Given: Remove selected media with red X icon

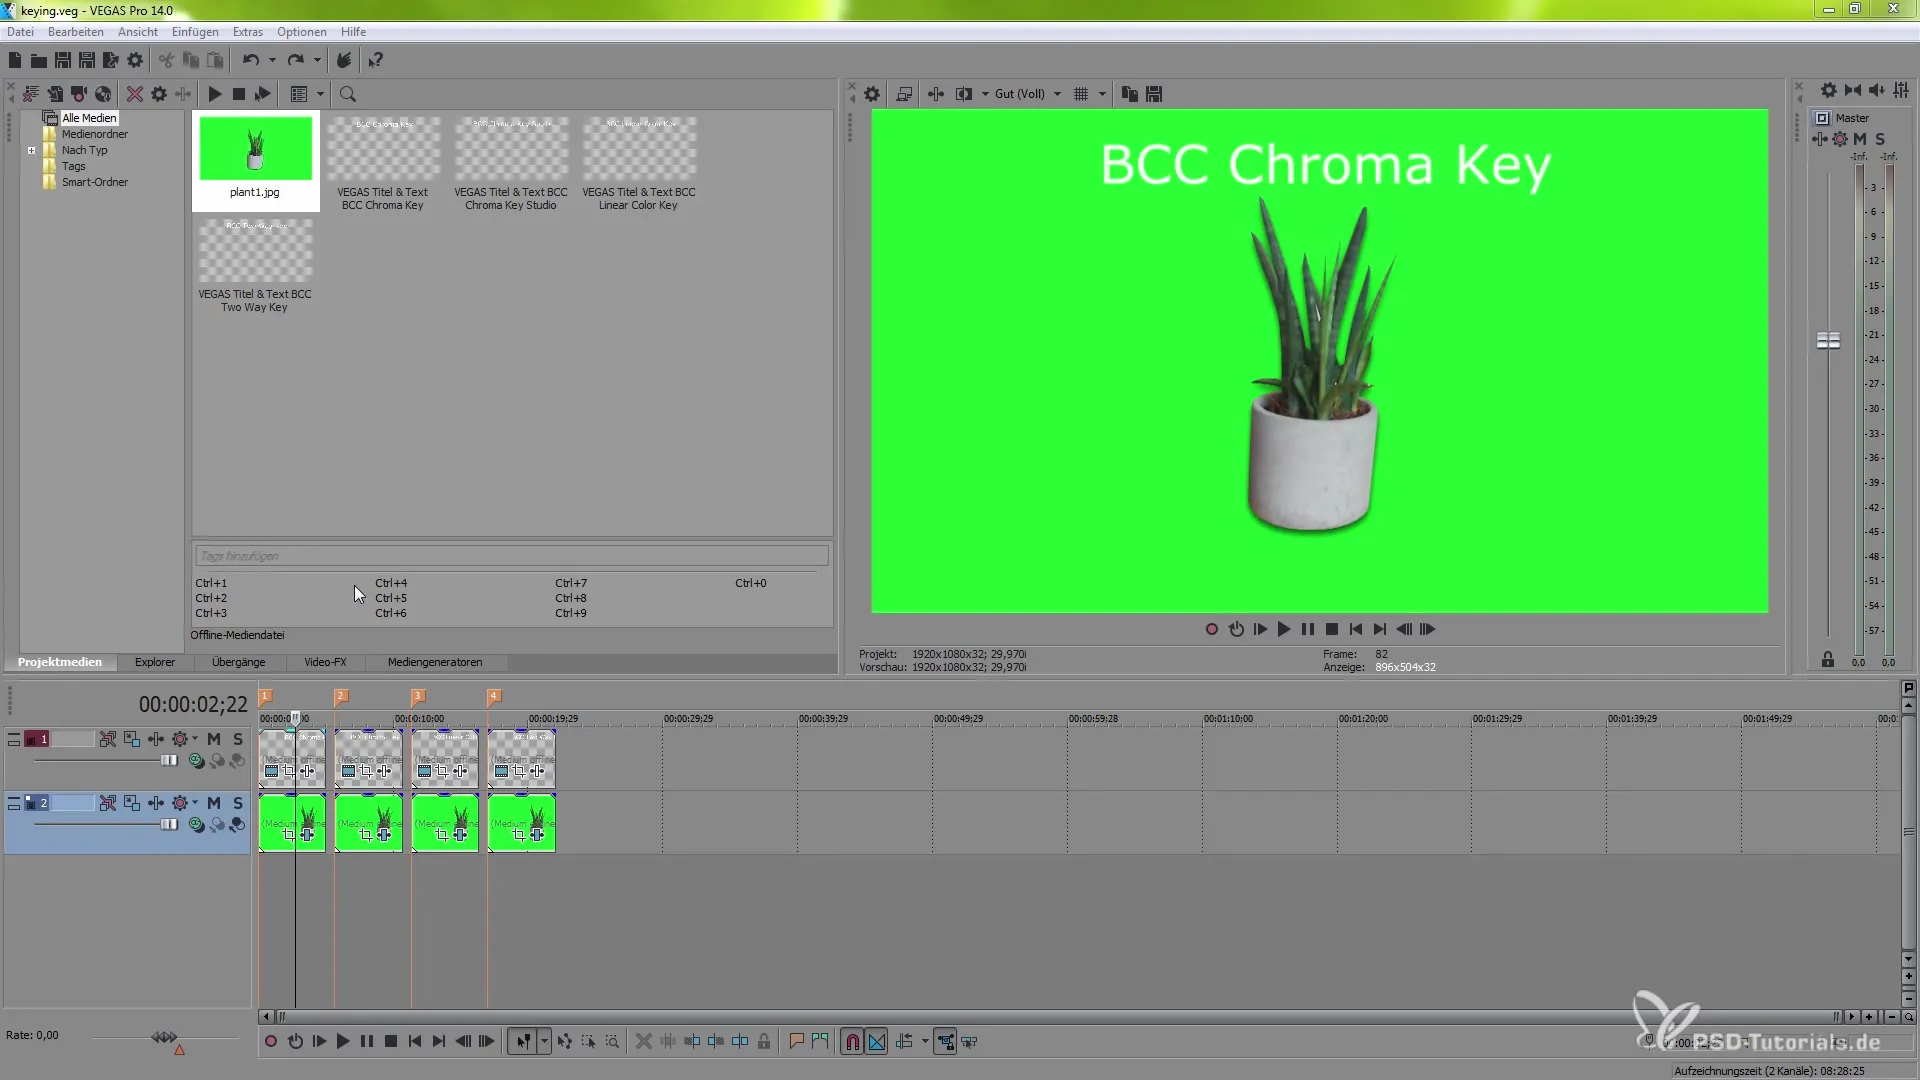Looking at the screenshot, I should pos(134,94).
